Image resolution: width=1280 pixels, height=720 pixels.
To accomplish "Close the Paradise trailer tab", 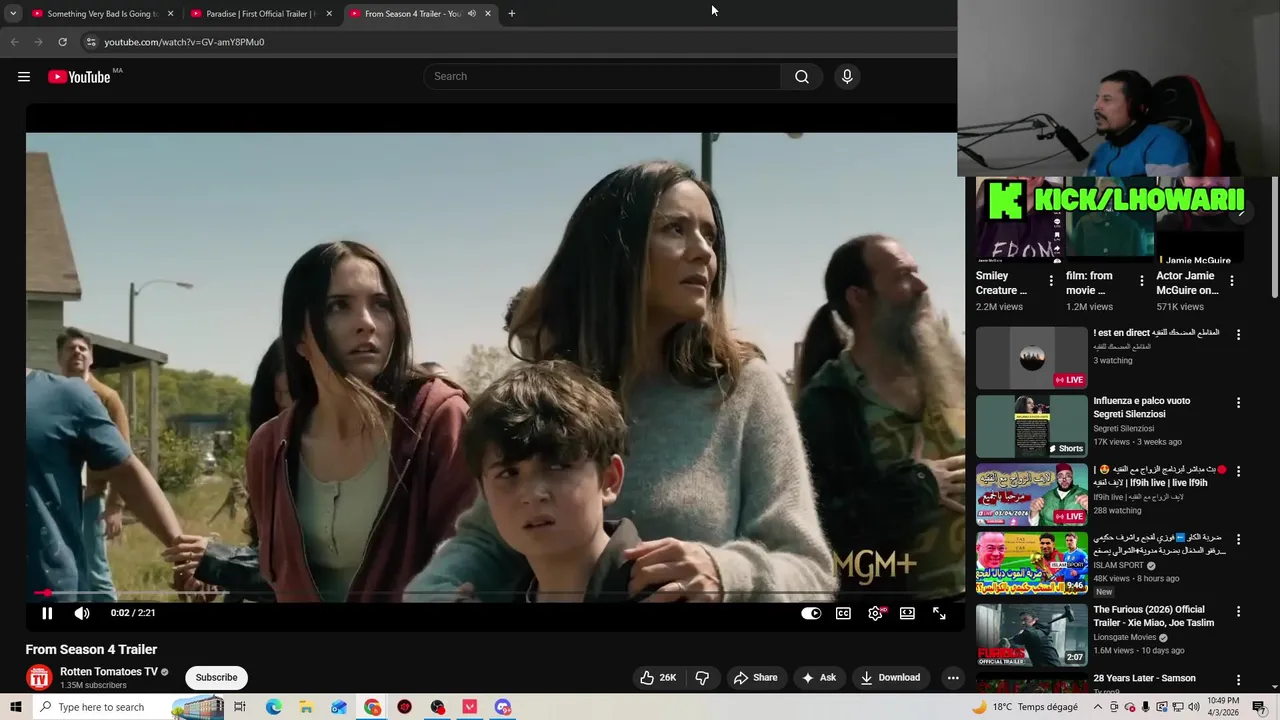I will click(329, 14).
